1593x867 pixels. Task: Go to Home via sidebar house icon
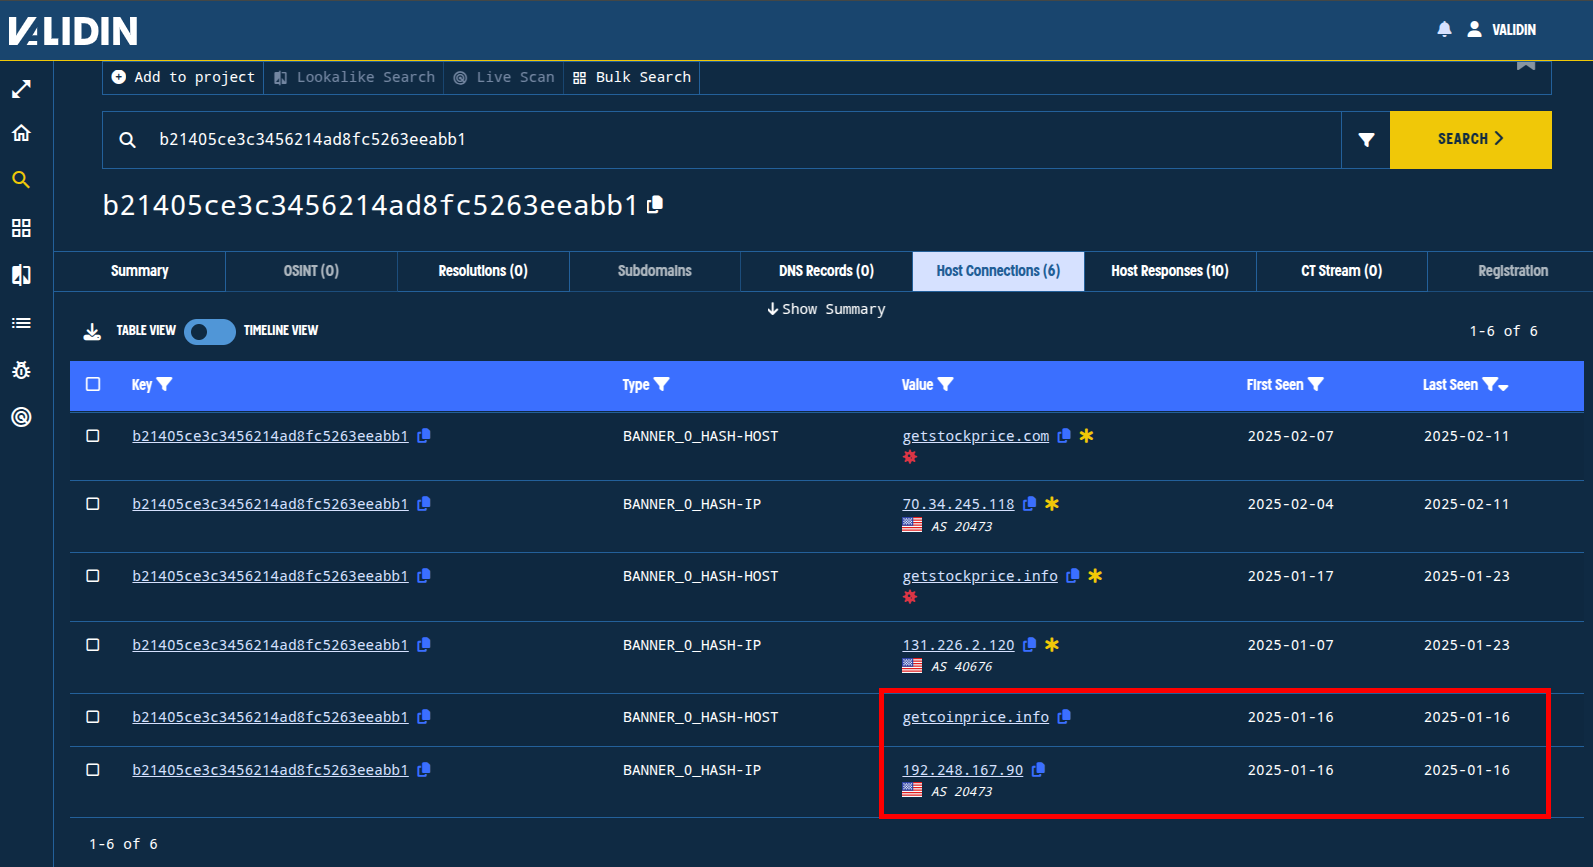[x=21, y=133]
